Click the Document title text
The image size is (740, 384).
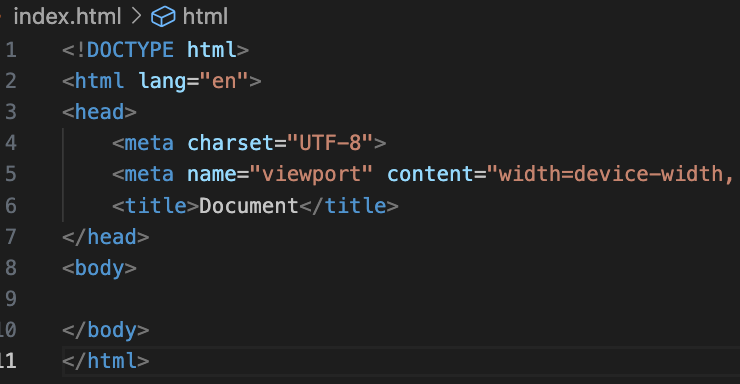click(x=249, y=206)
